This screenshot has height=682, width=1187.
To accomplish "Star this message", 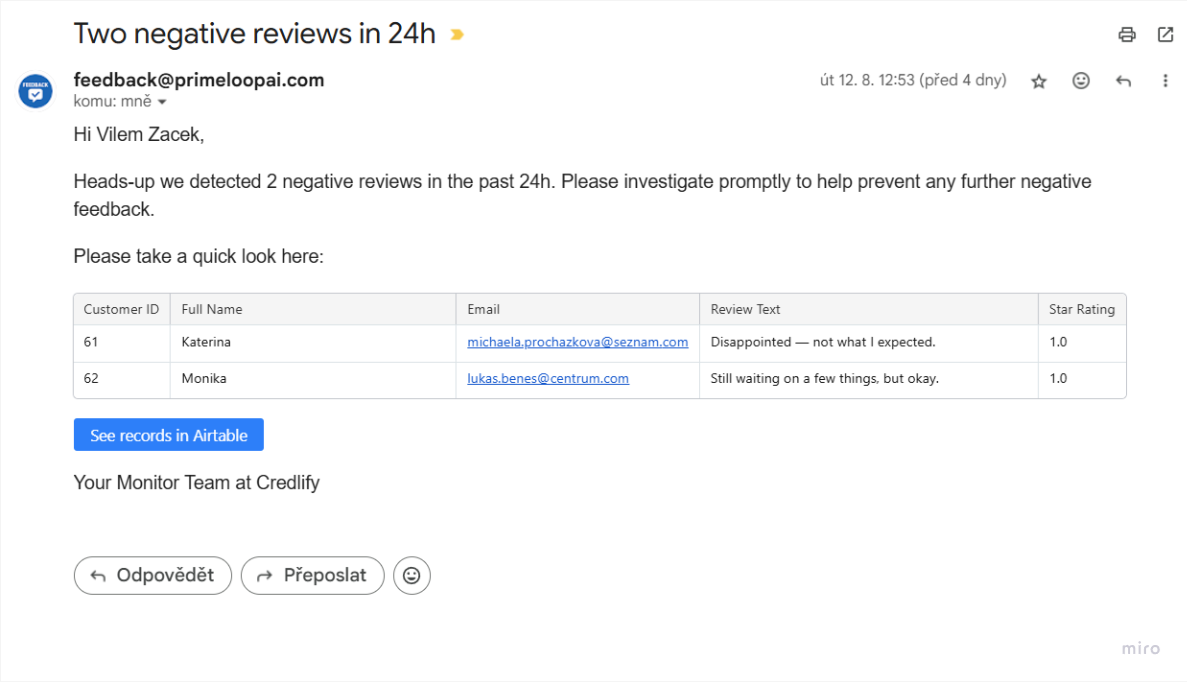I will (x=1039, y=81).
